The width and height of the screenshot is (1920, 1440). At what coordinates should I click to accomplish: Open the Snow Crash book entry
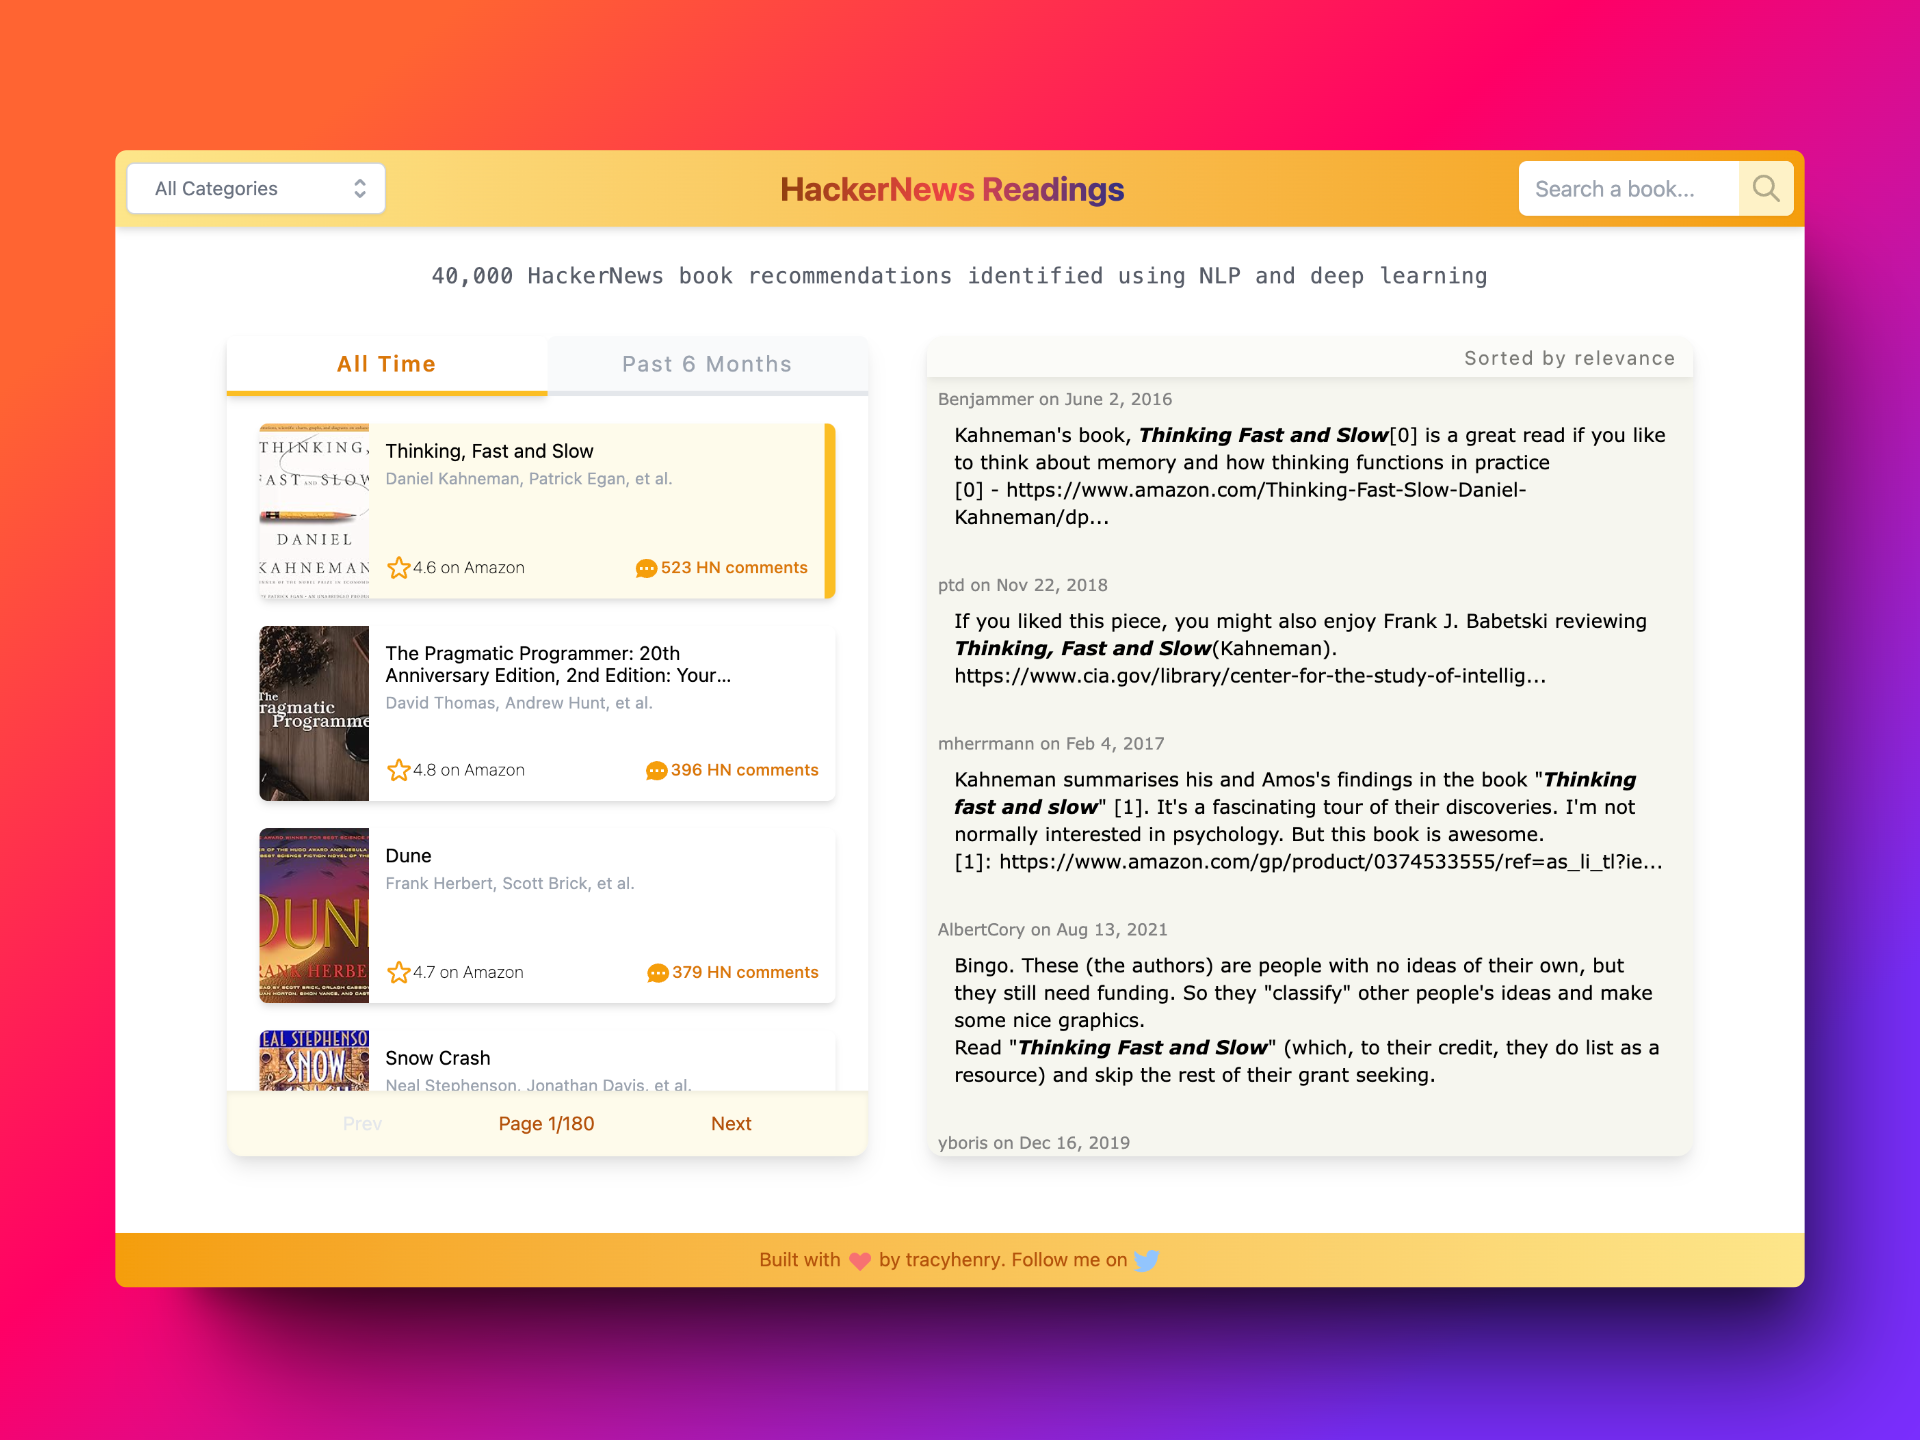pyautogui.click(x=437, y=1058)
